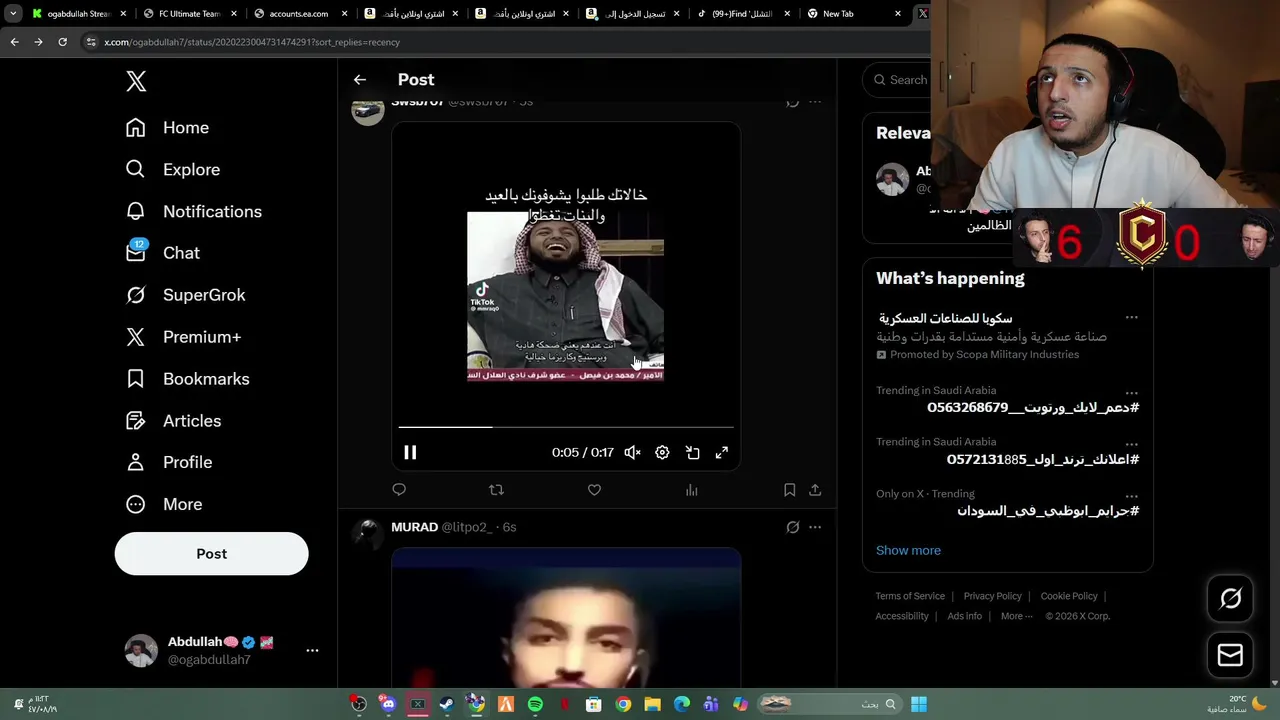Open the floating Grok button

click(x=1230, y=598)
